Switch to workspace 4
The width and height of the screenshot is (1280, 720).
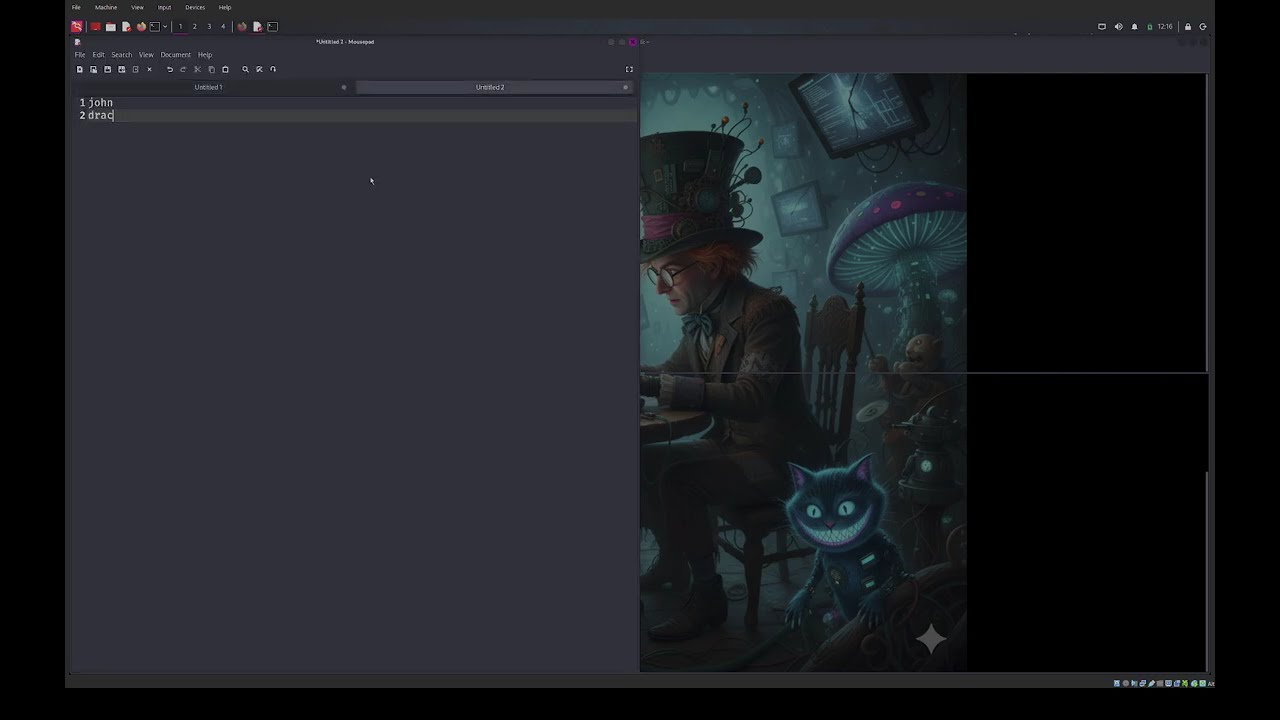point(223,26)
